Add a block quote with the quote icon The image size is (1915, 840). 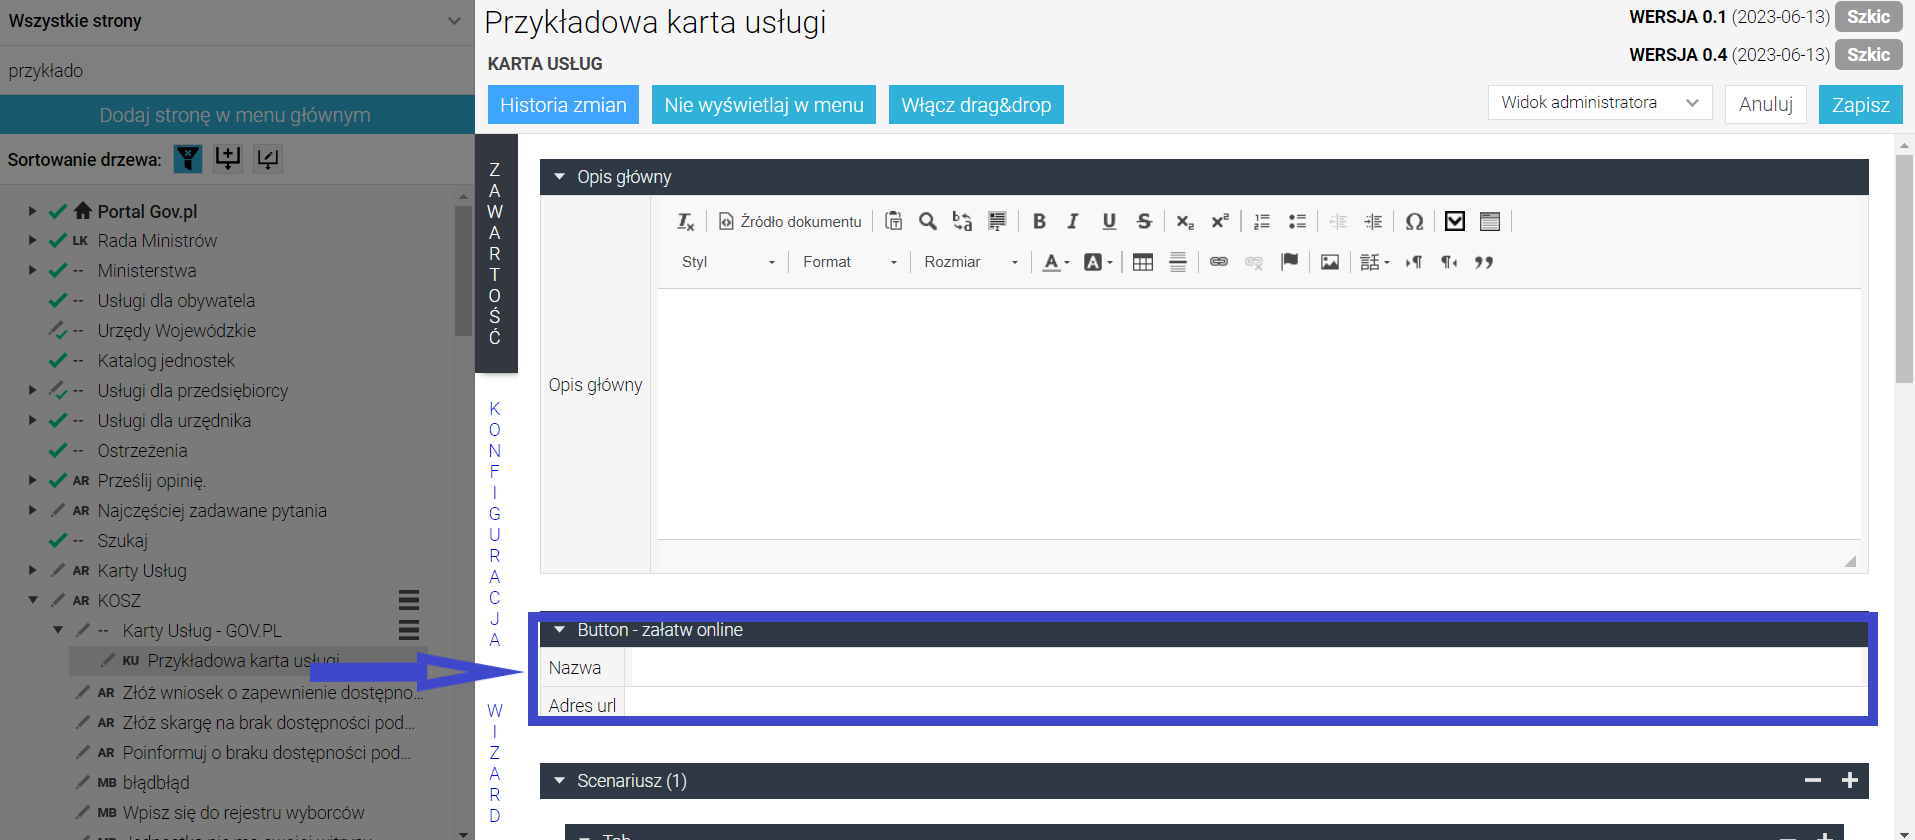pyautogui.click(x=1484, y=262)
